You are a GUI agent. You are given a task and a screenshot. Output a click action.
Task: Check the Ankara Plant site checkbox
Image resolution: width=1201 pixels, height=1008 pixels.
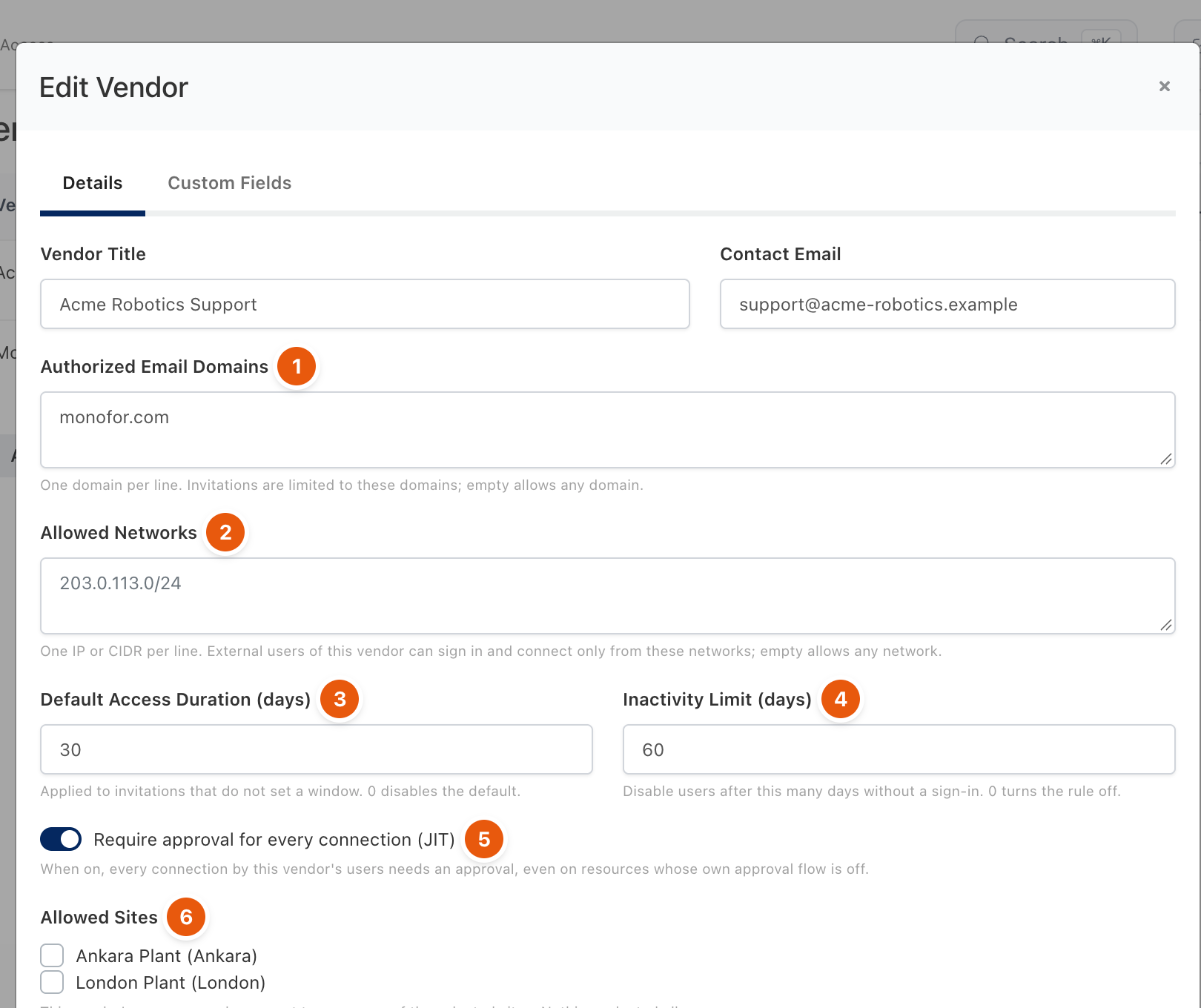(x=52, y=955)
